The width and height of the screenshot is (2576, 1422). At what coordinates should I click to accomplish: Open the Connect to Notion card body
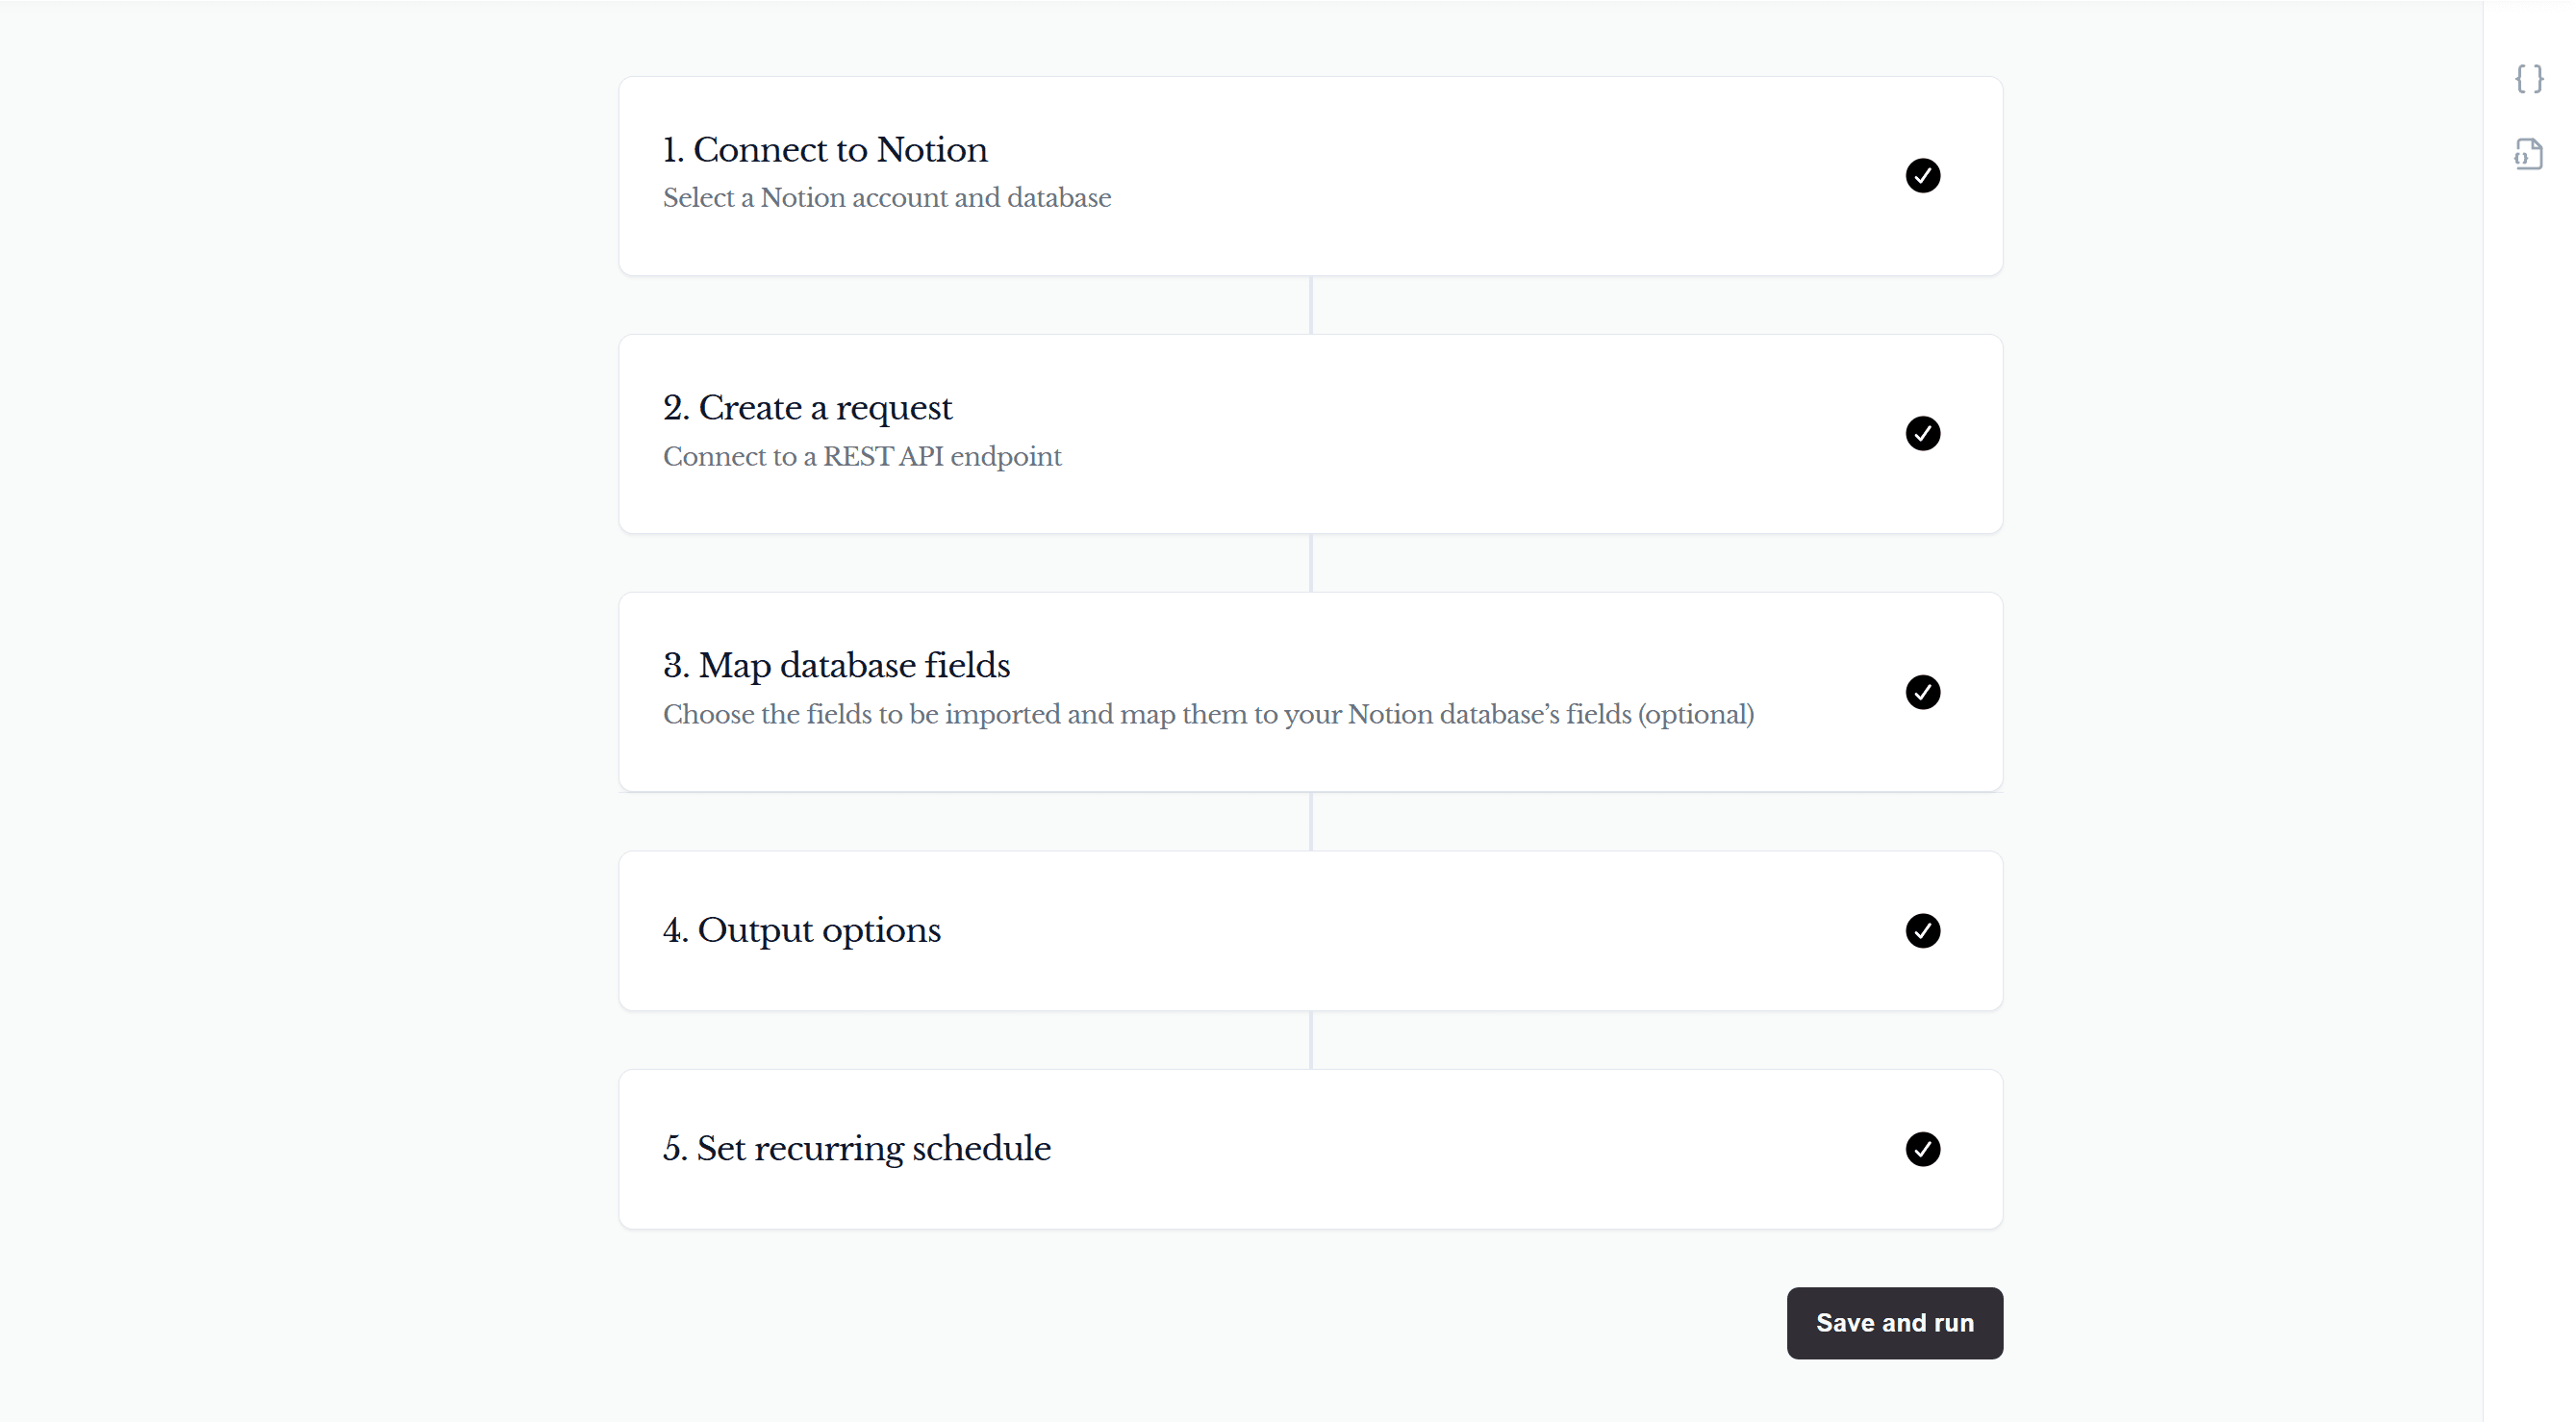tap(1310, 176)
